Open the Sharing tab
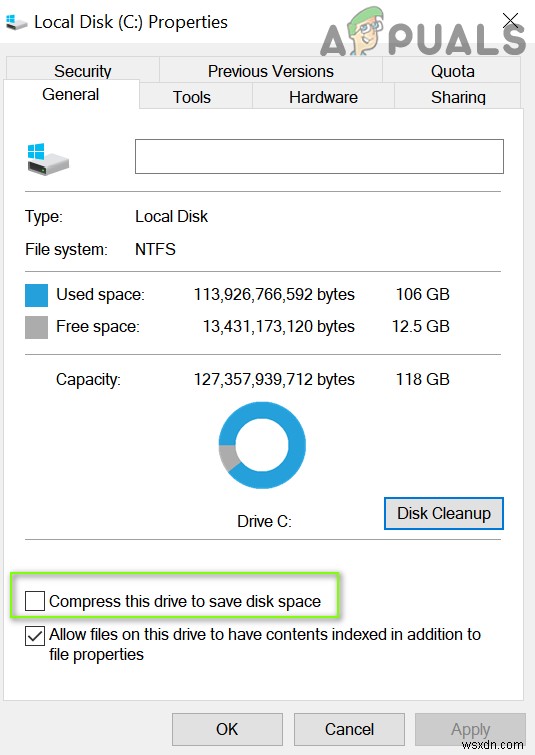The height and width of the screenshot is (755, 535). click(x=458, y=97)
